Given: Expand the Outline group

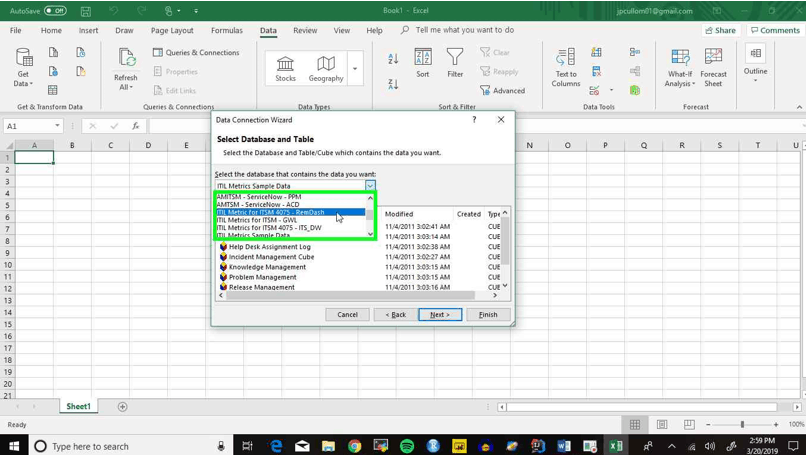Looking at the screenshot, I should coord(755,65).
